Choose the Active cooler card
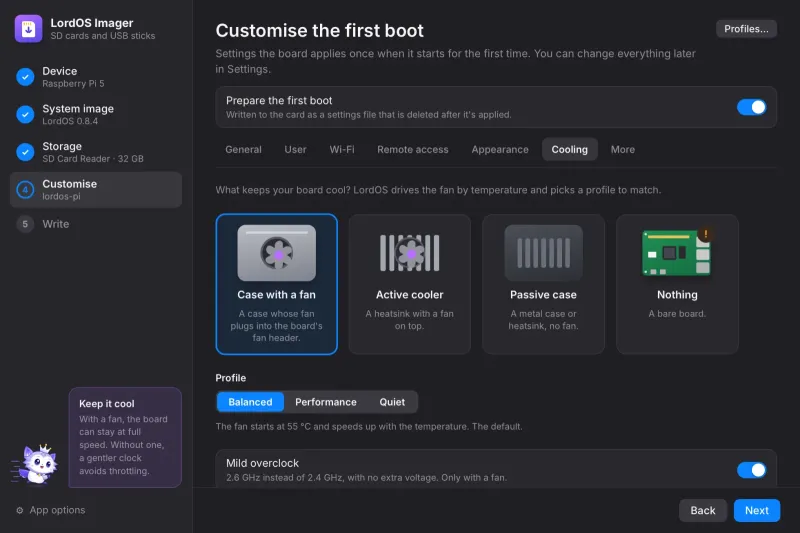 click(x=410, y=284)
